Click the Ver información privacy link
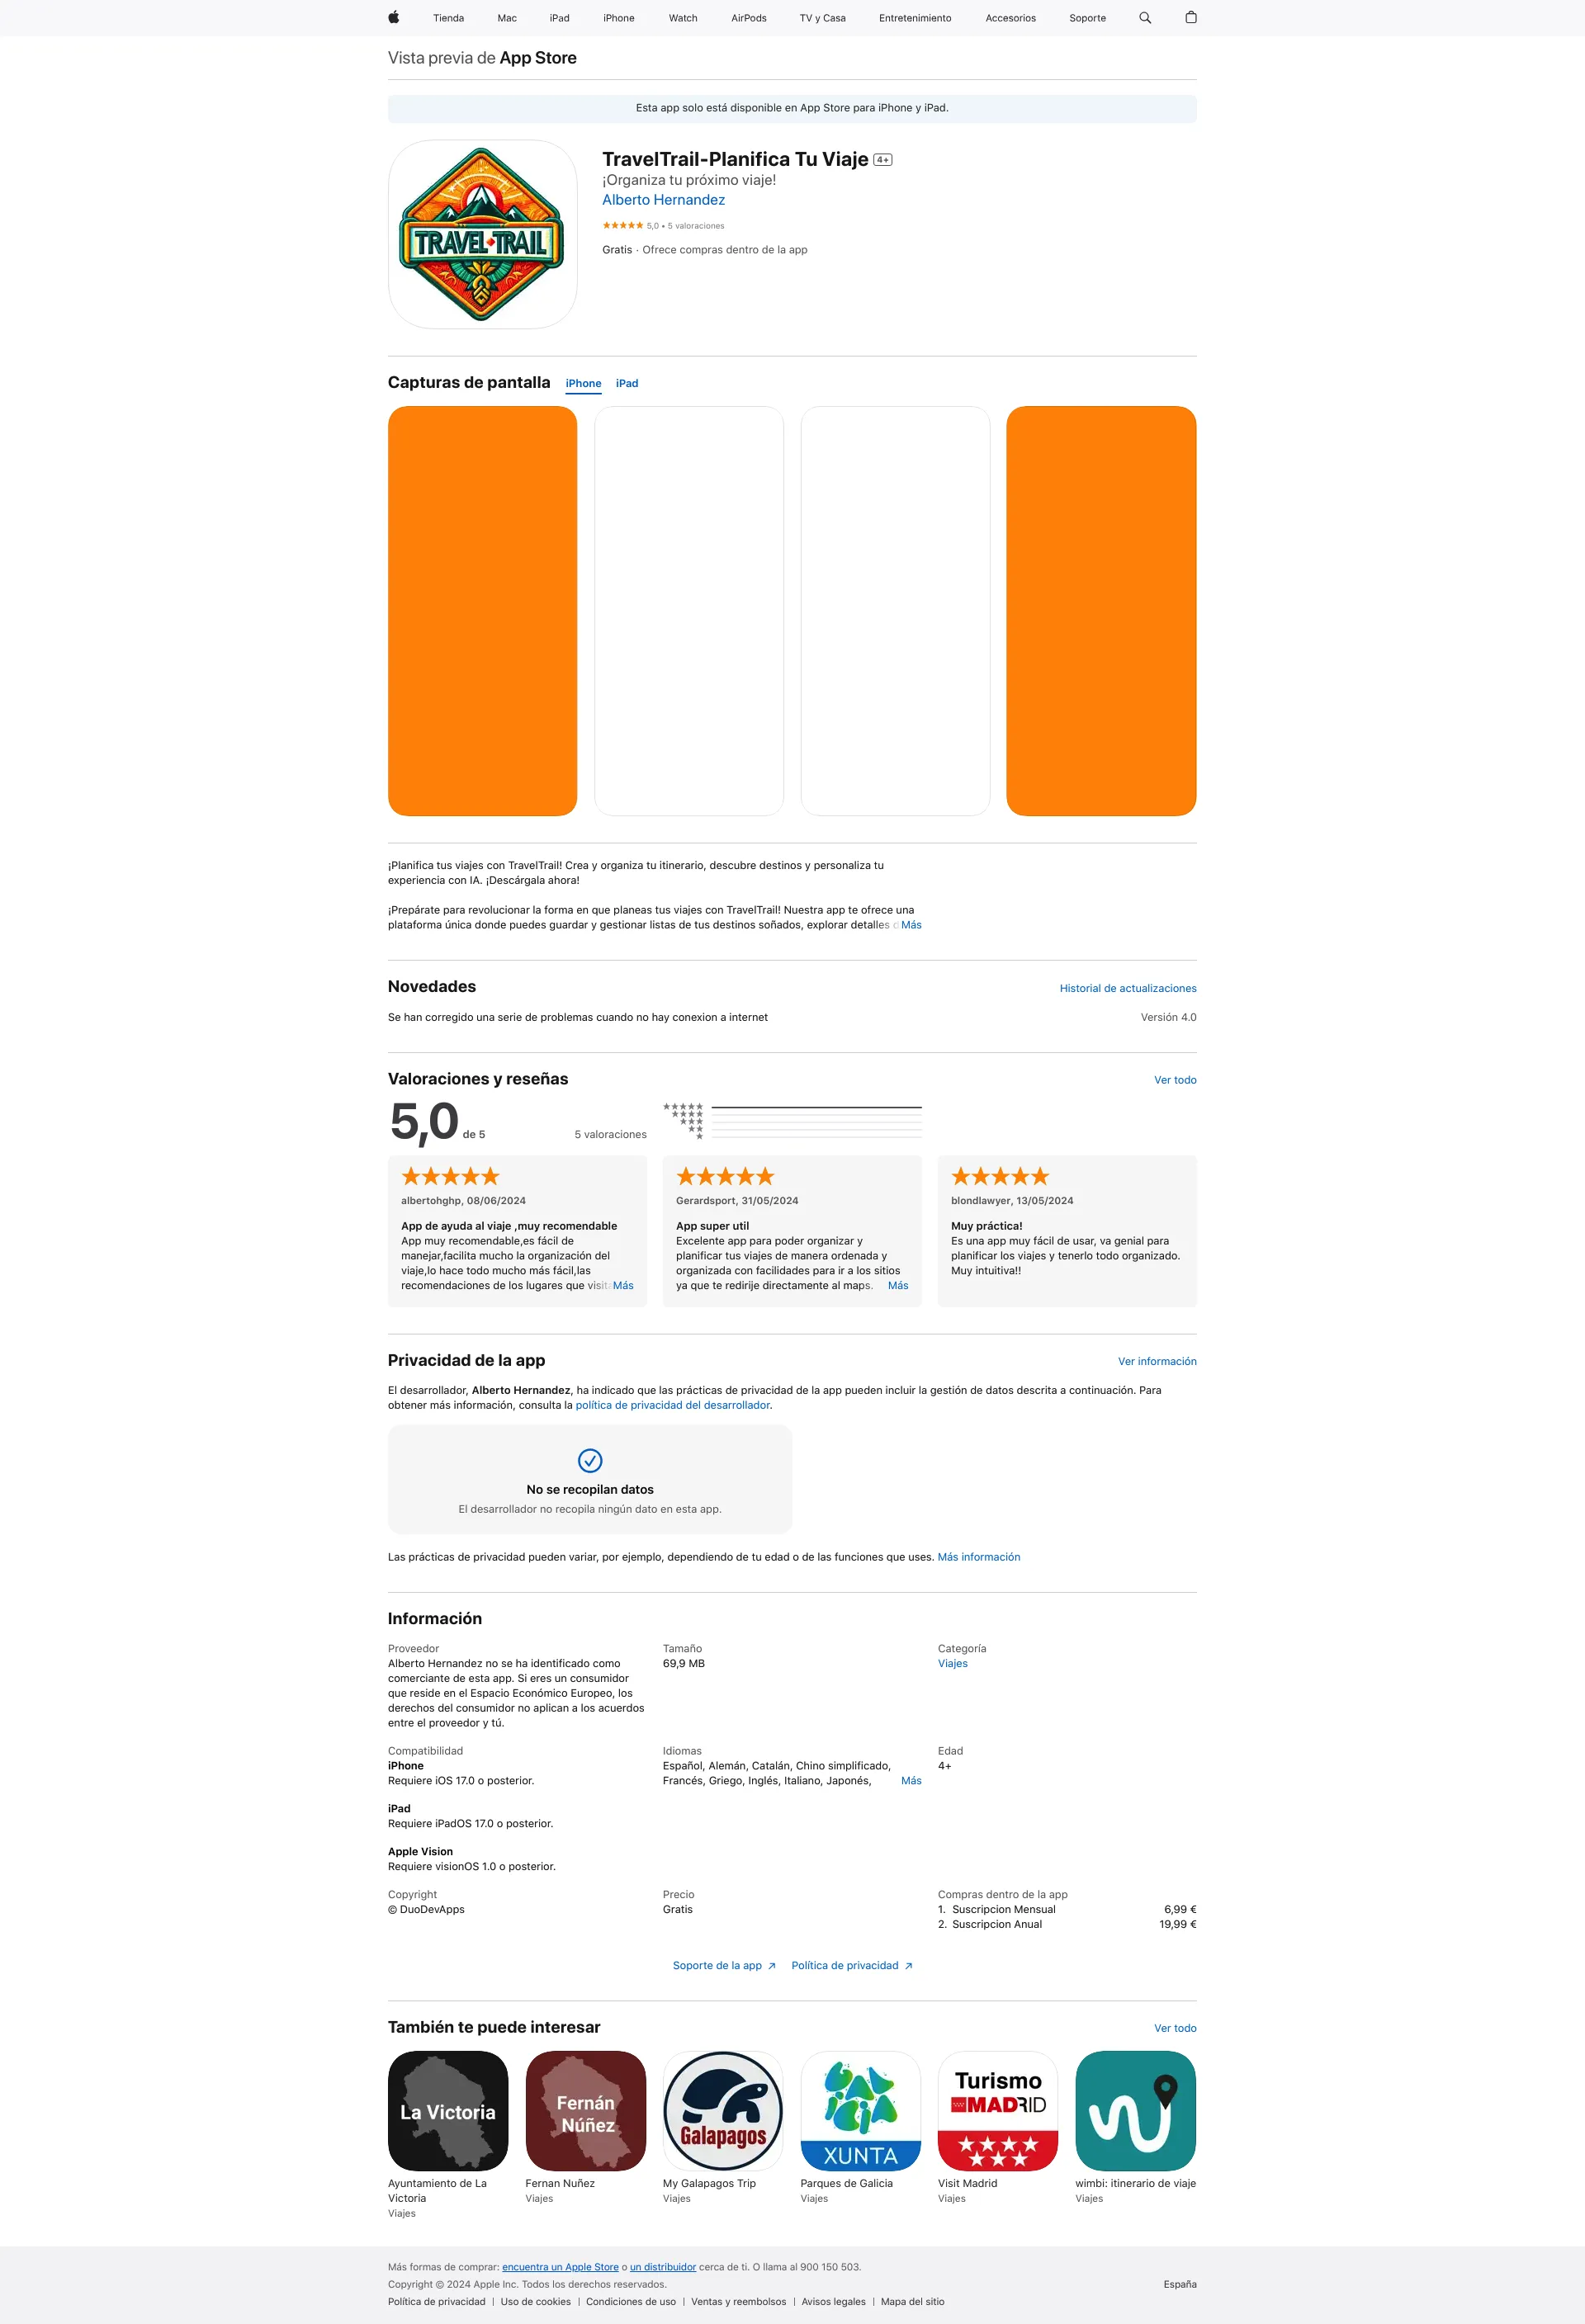Image resolution: width=1585 pixels, height=2324 pixels. pyautogui.click(x=1157, y=1362)
